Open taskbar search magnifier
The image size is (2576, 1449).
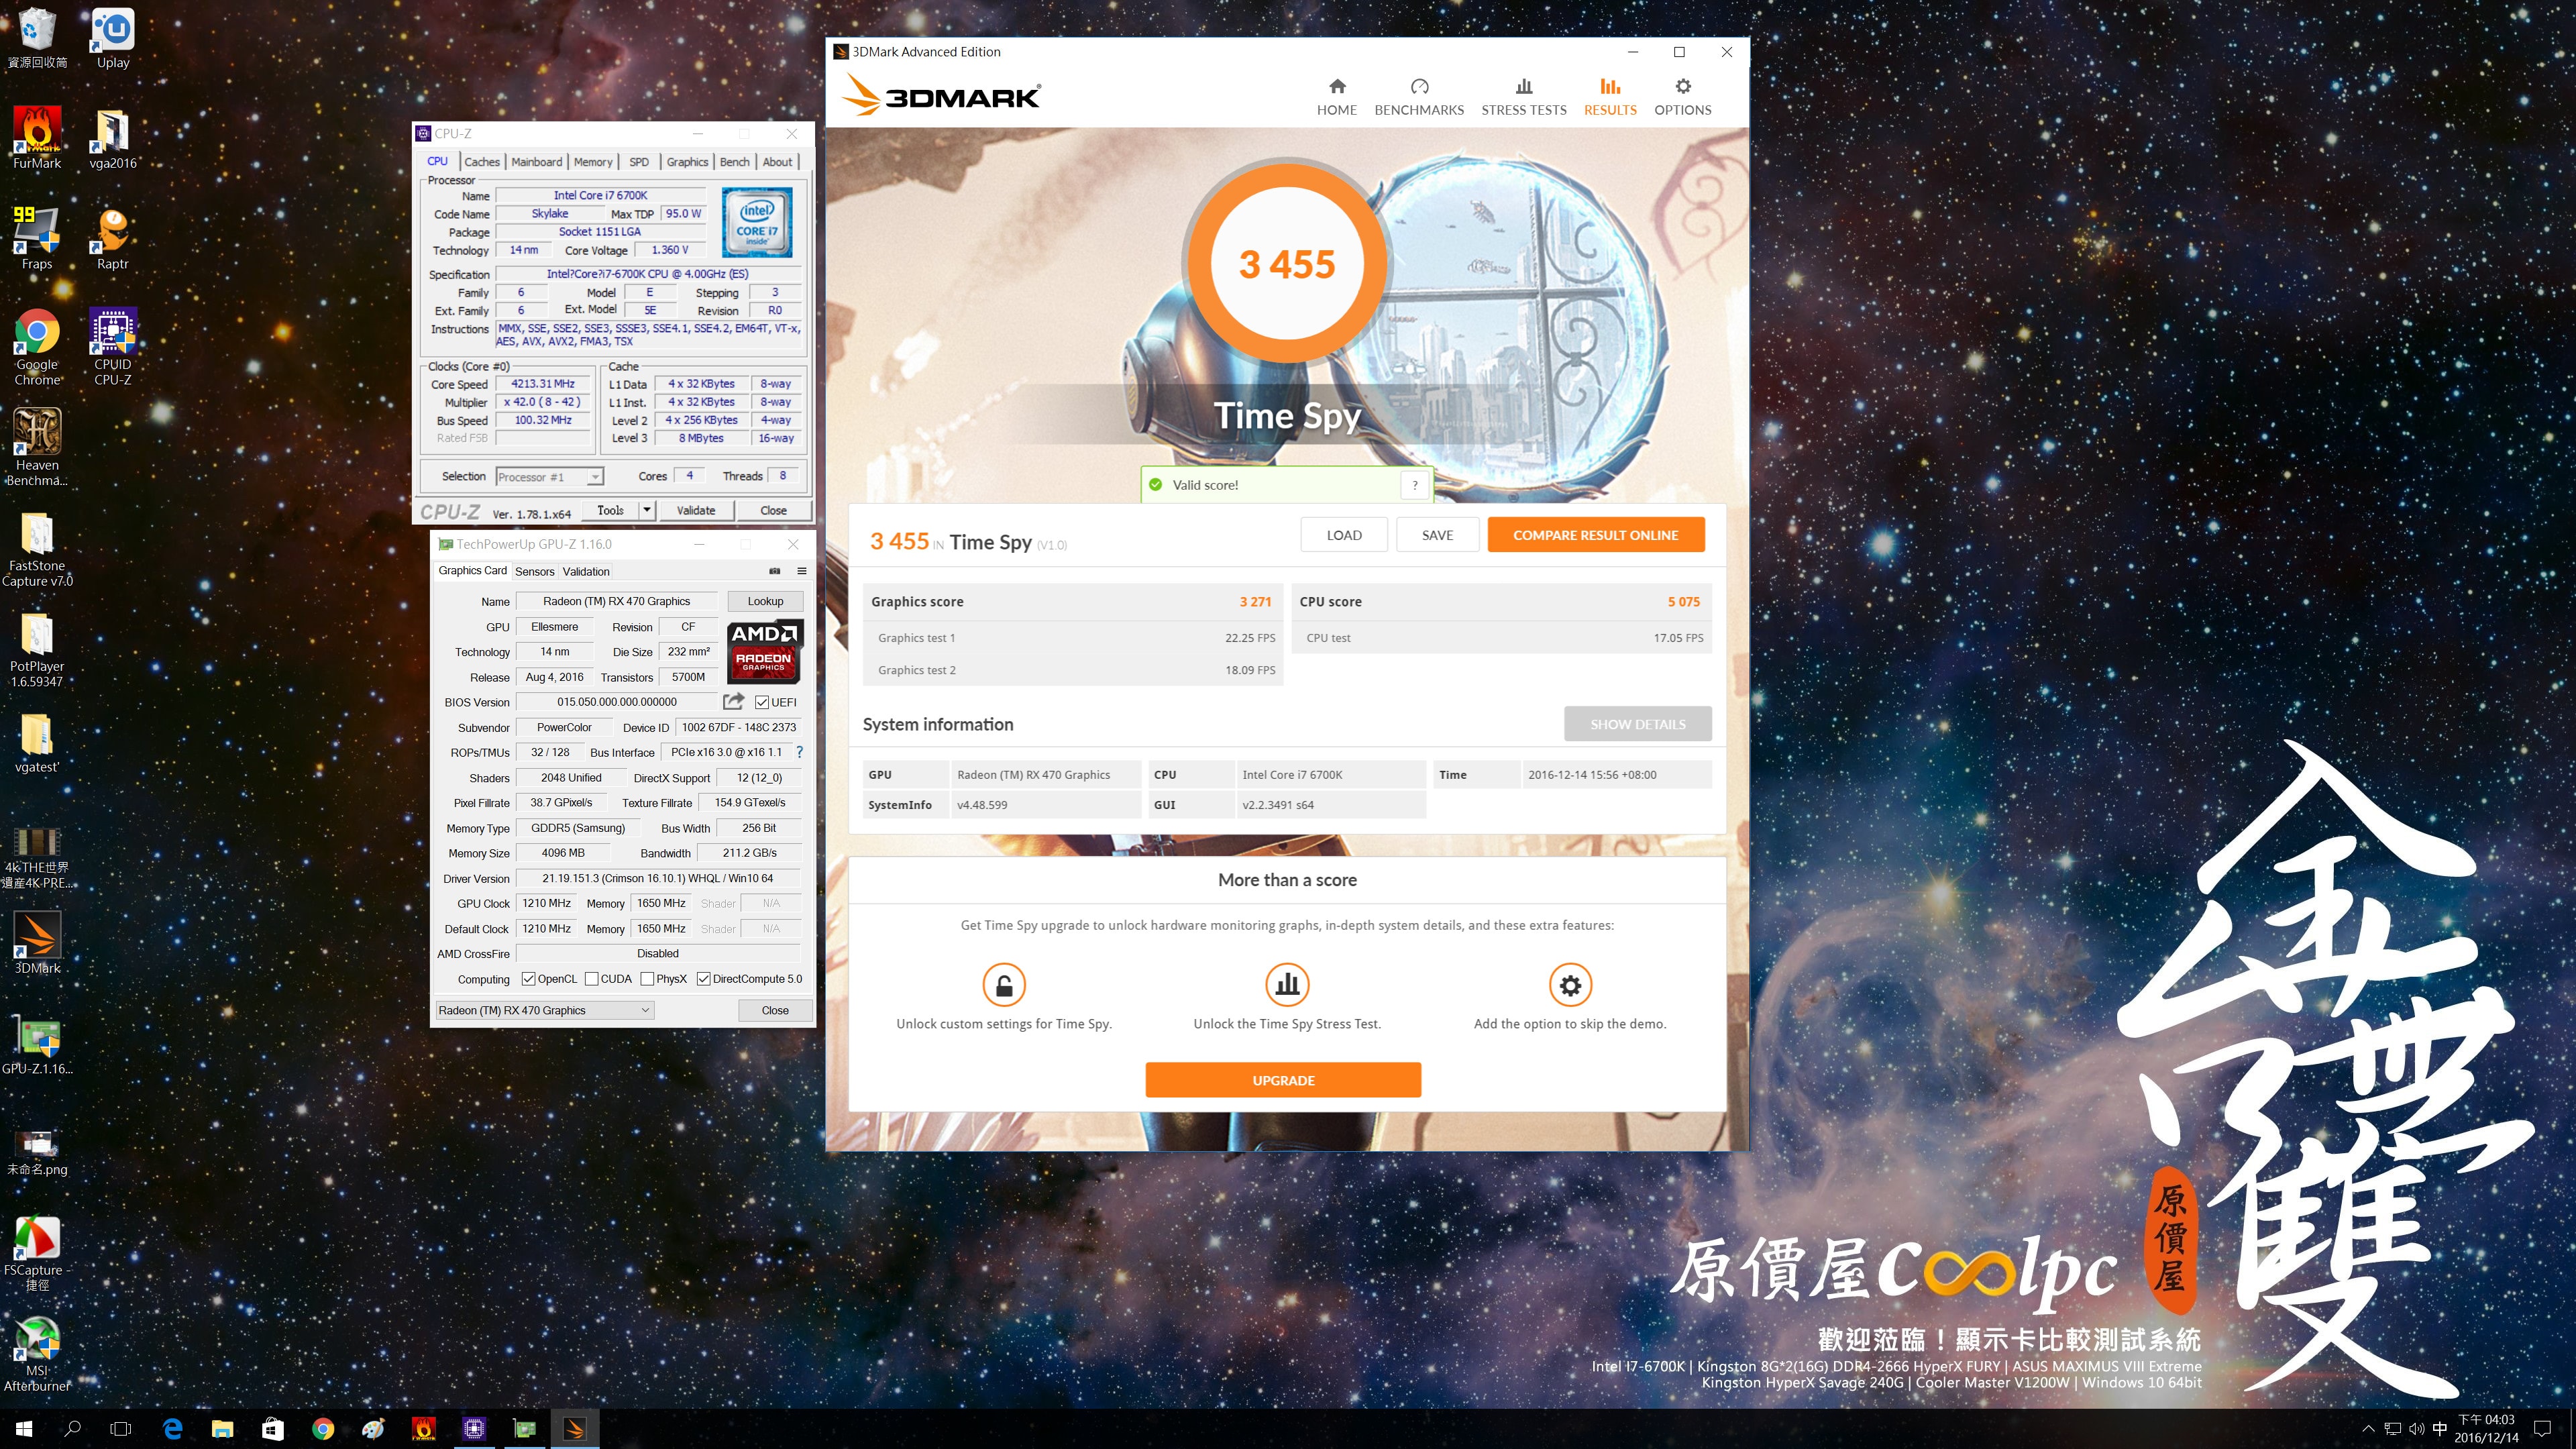(x=72, y=1428)
